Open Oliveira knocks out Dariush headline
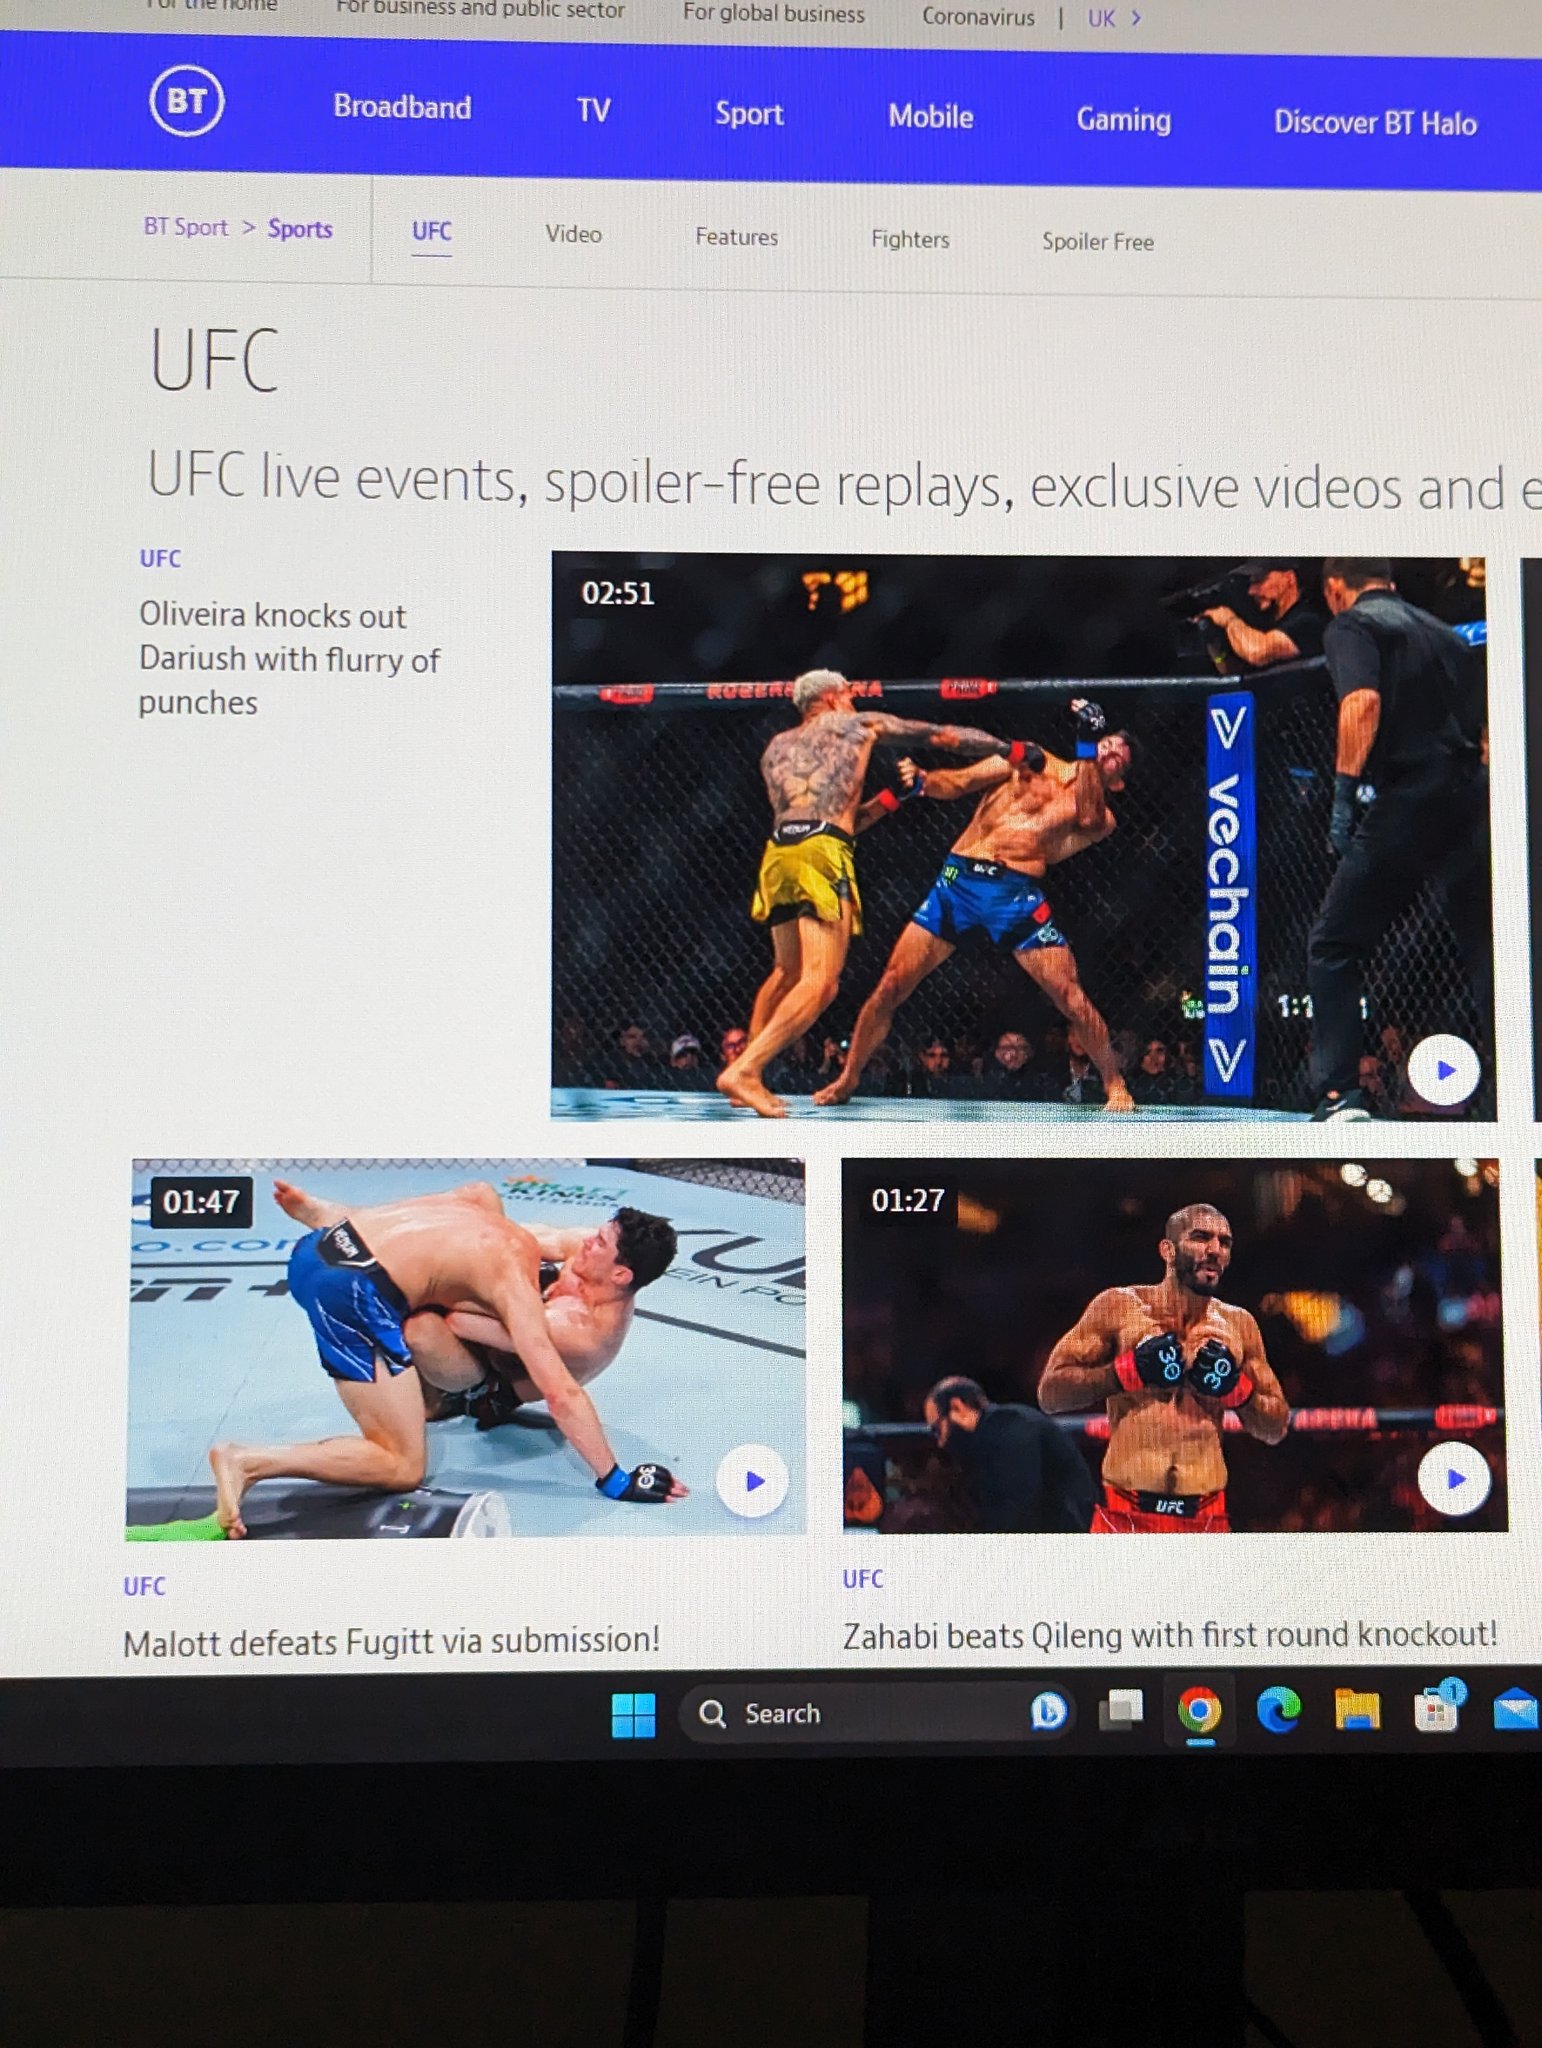This screenshot has height=2048, width=1542. [289, 659]
